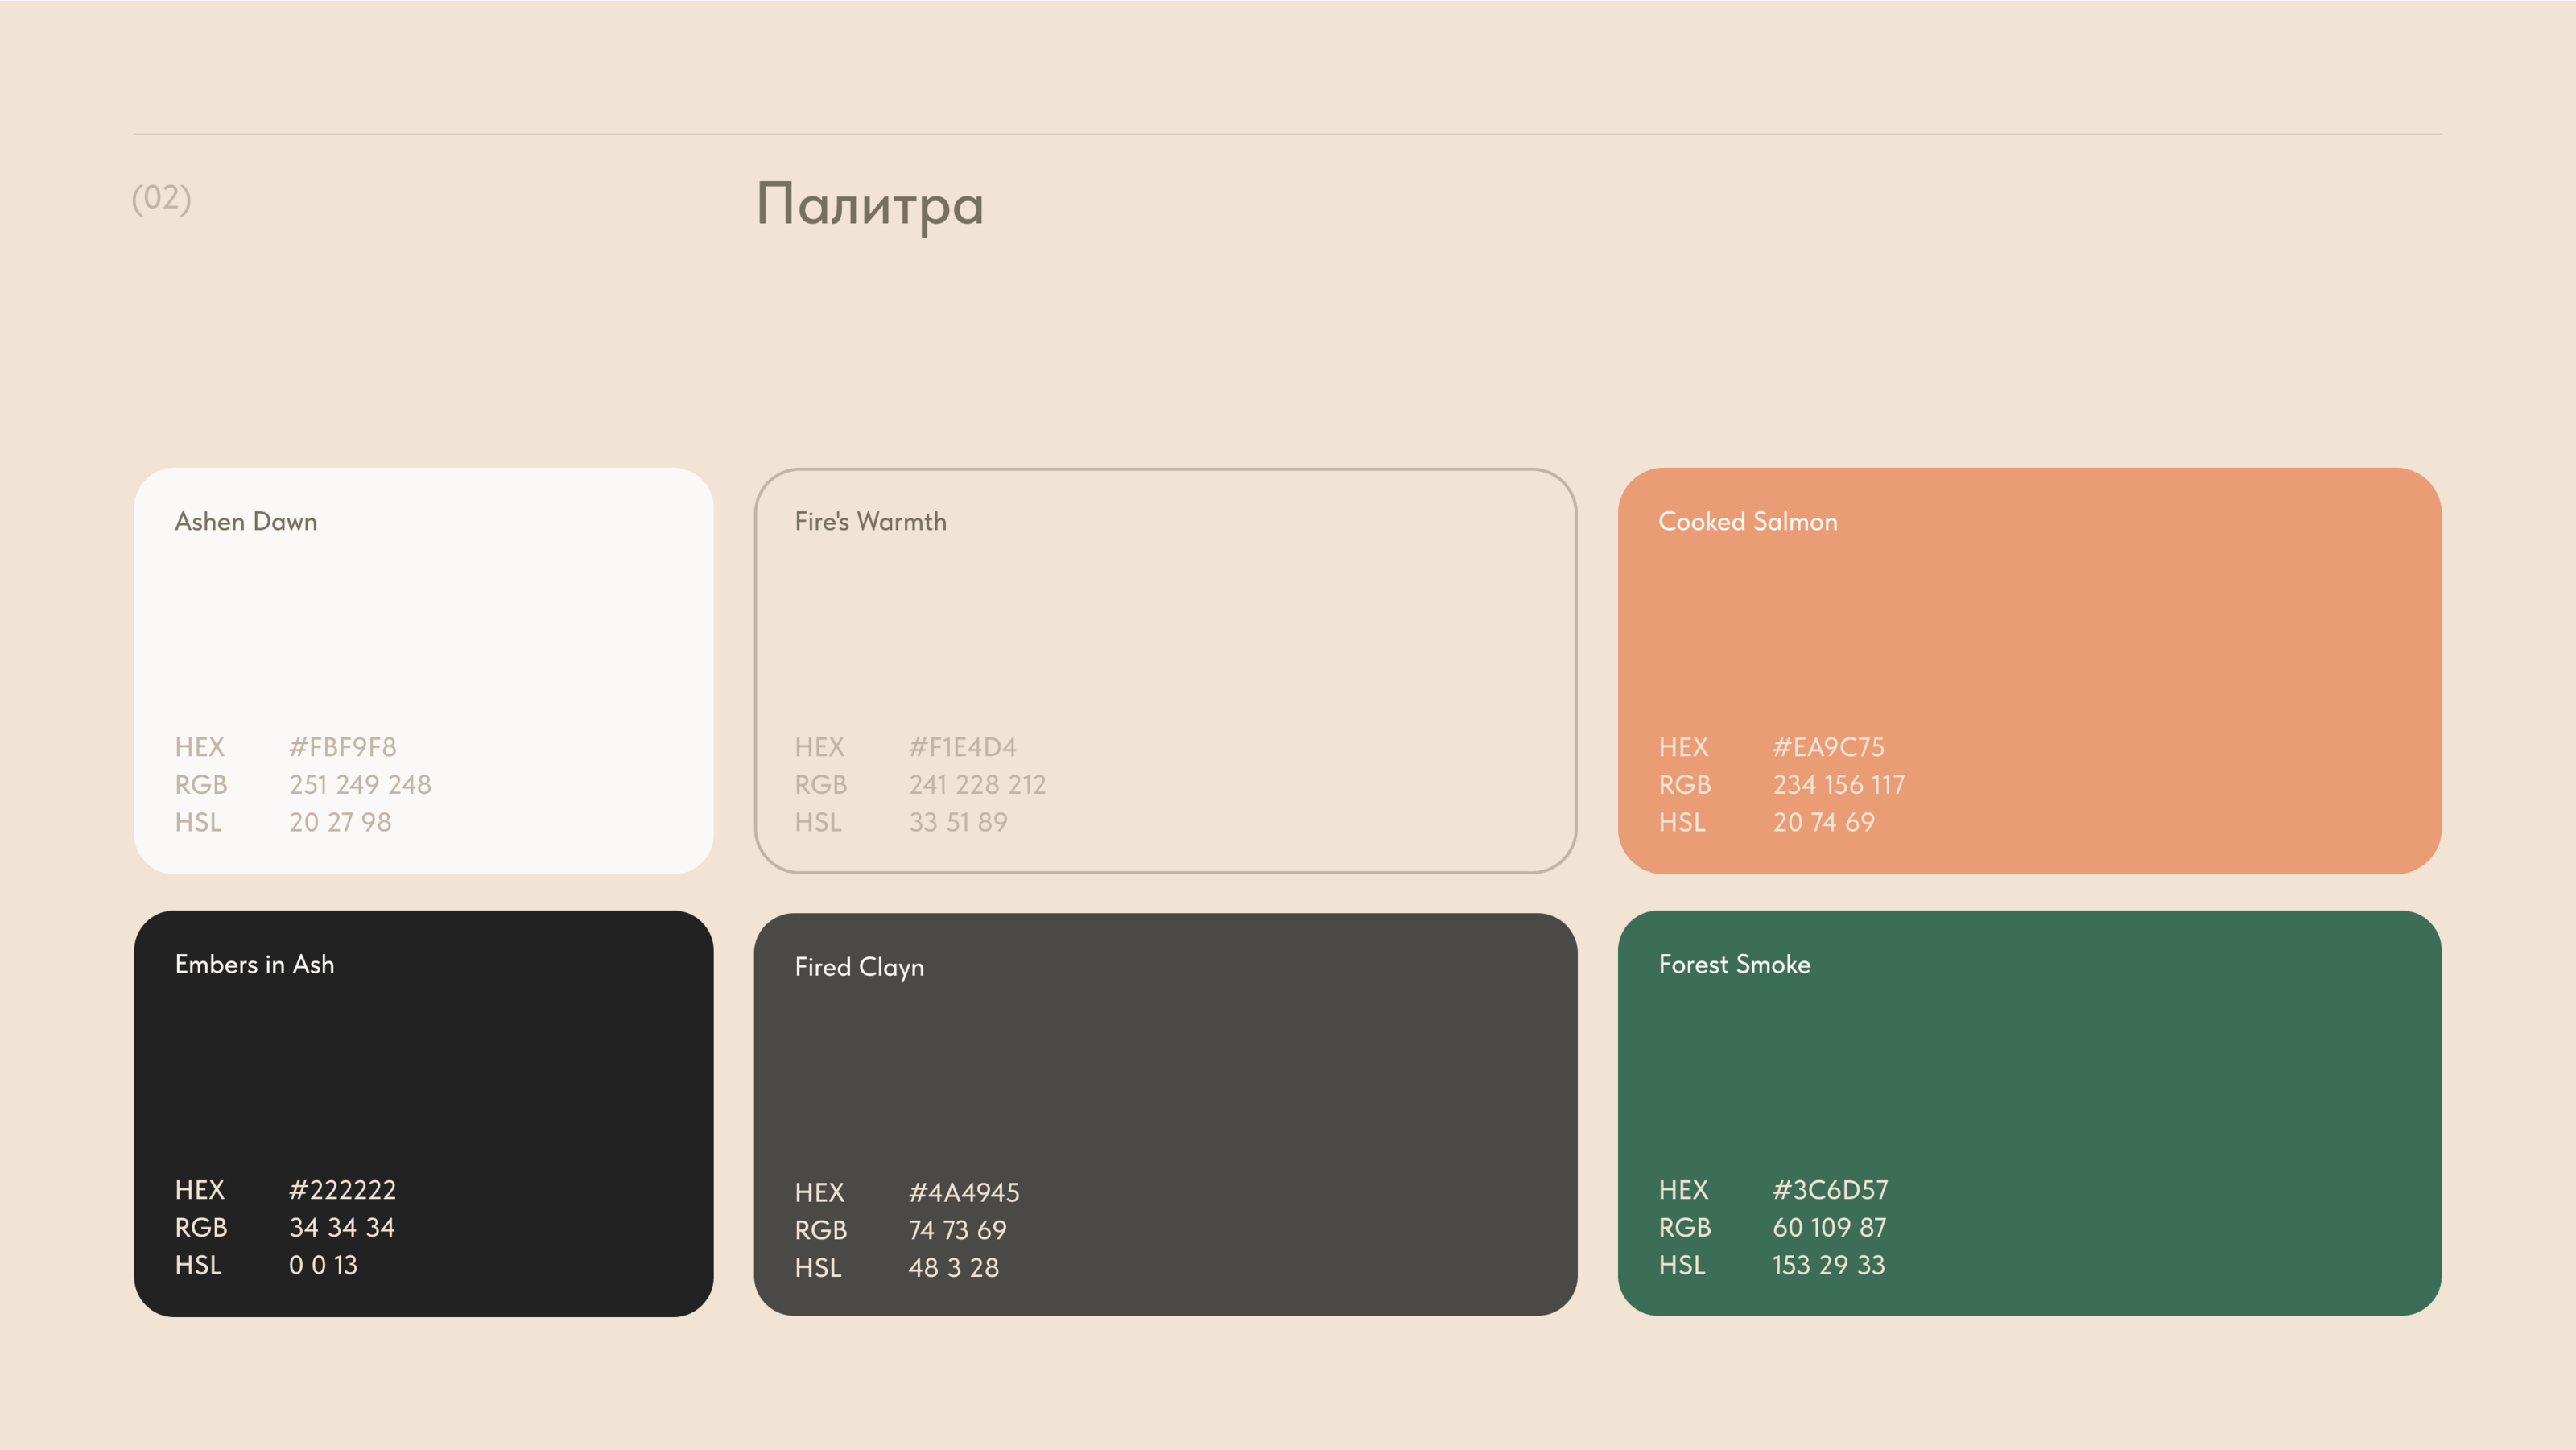Click hex value #FBF9F8
Viewport: 2576px width, 1450px height.
[x=342, y=747]
